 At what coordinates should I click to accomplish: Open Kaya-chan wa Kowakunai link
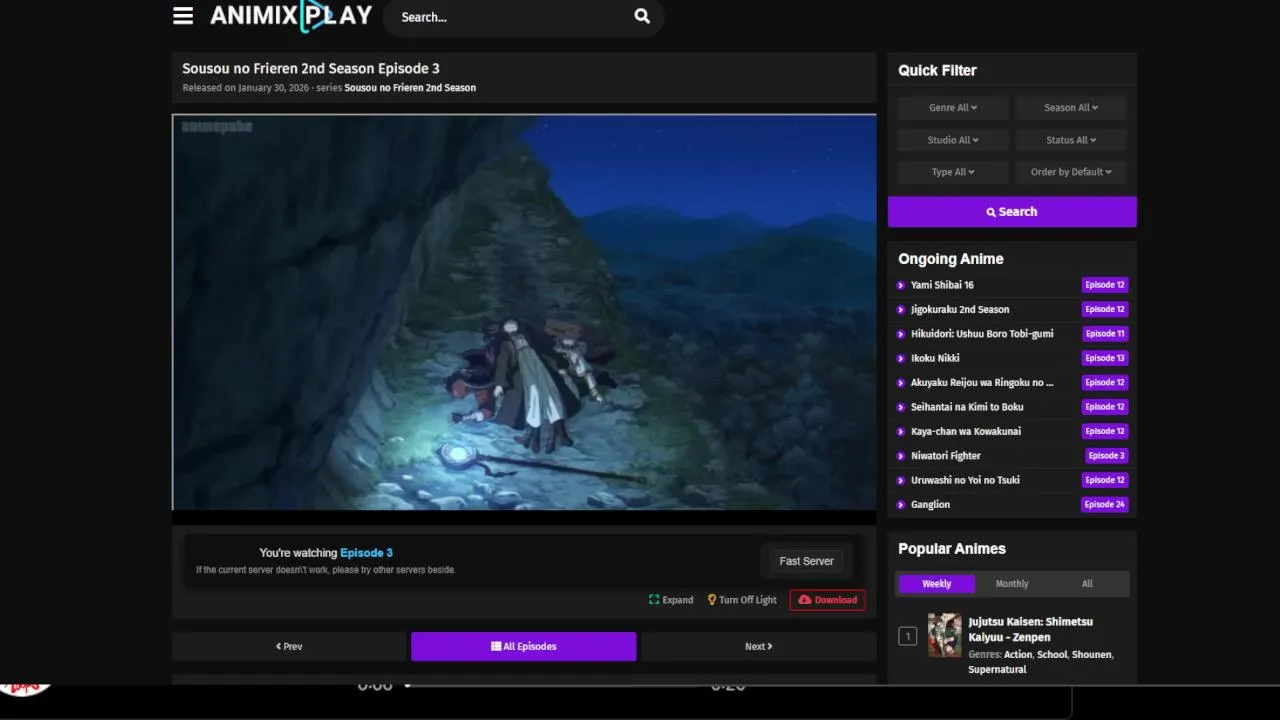tap(966, 431)
